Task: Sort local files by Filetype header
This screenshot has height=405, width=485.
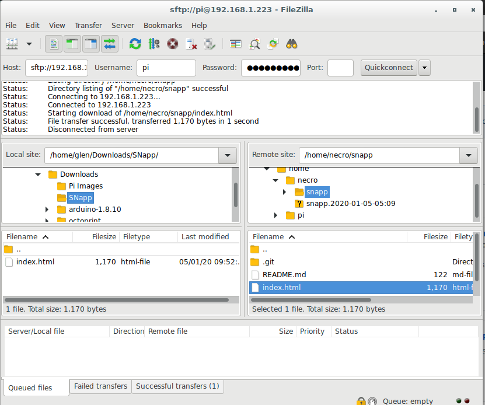Action: 148,237
